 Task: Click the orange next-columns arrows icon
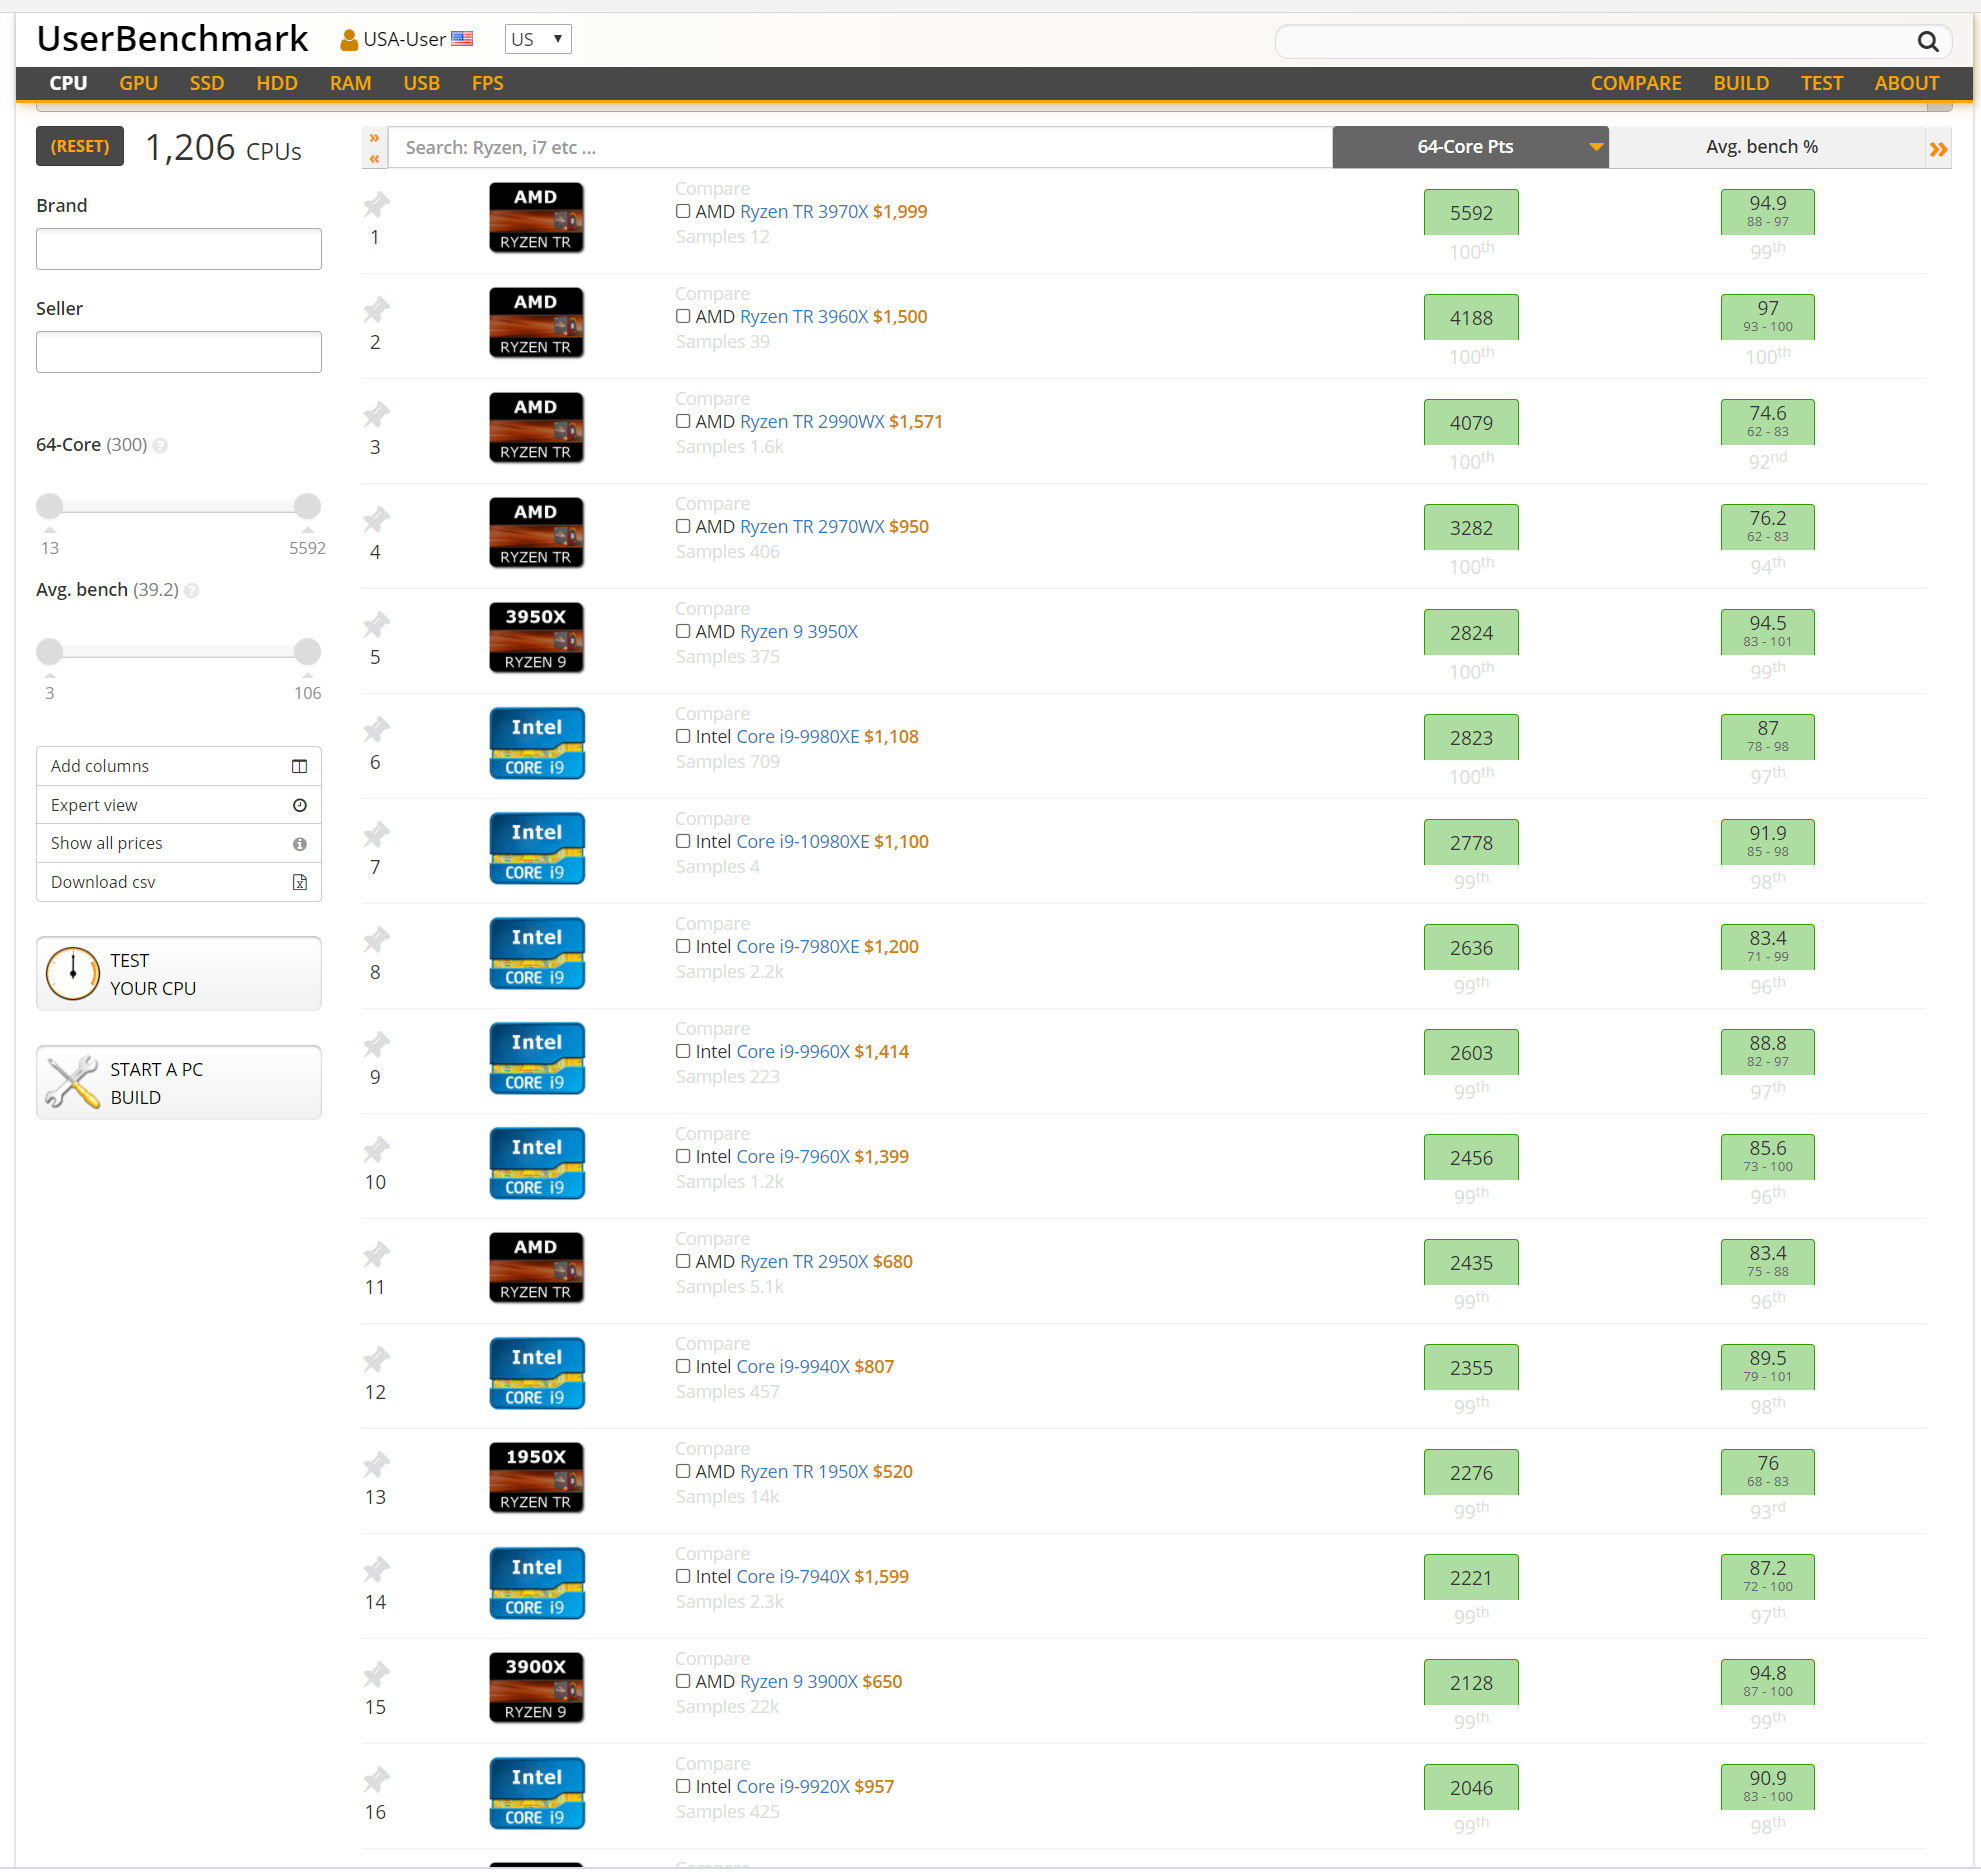[x=1938, y=149]
